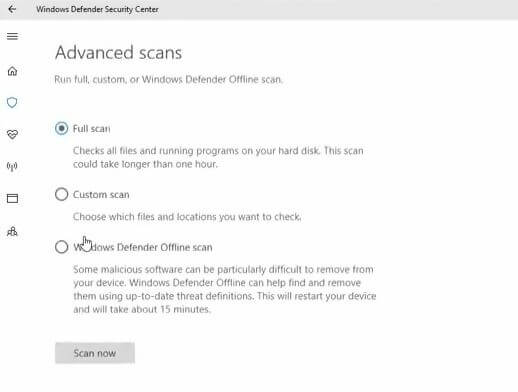Click the Custom scan label text
This screenshot has height=392, width=518.
[101, 195]
